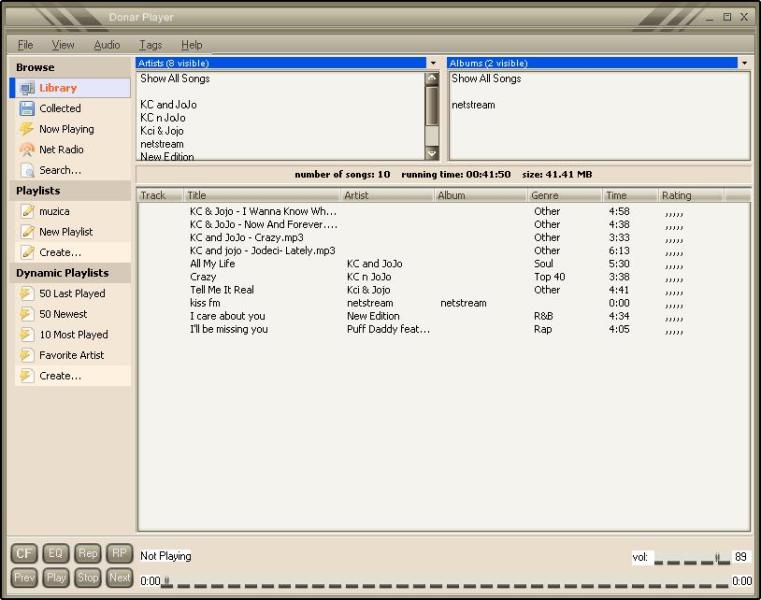761x600 pixels.
Task: Open the Now Playing view
Action: coord(66,129)
